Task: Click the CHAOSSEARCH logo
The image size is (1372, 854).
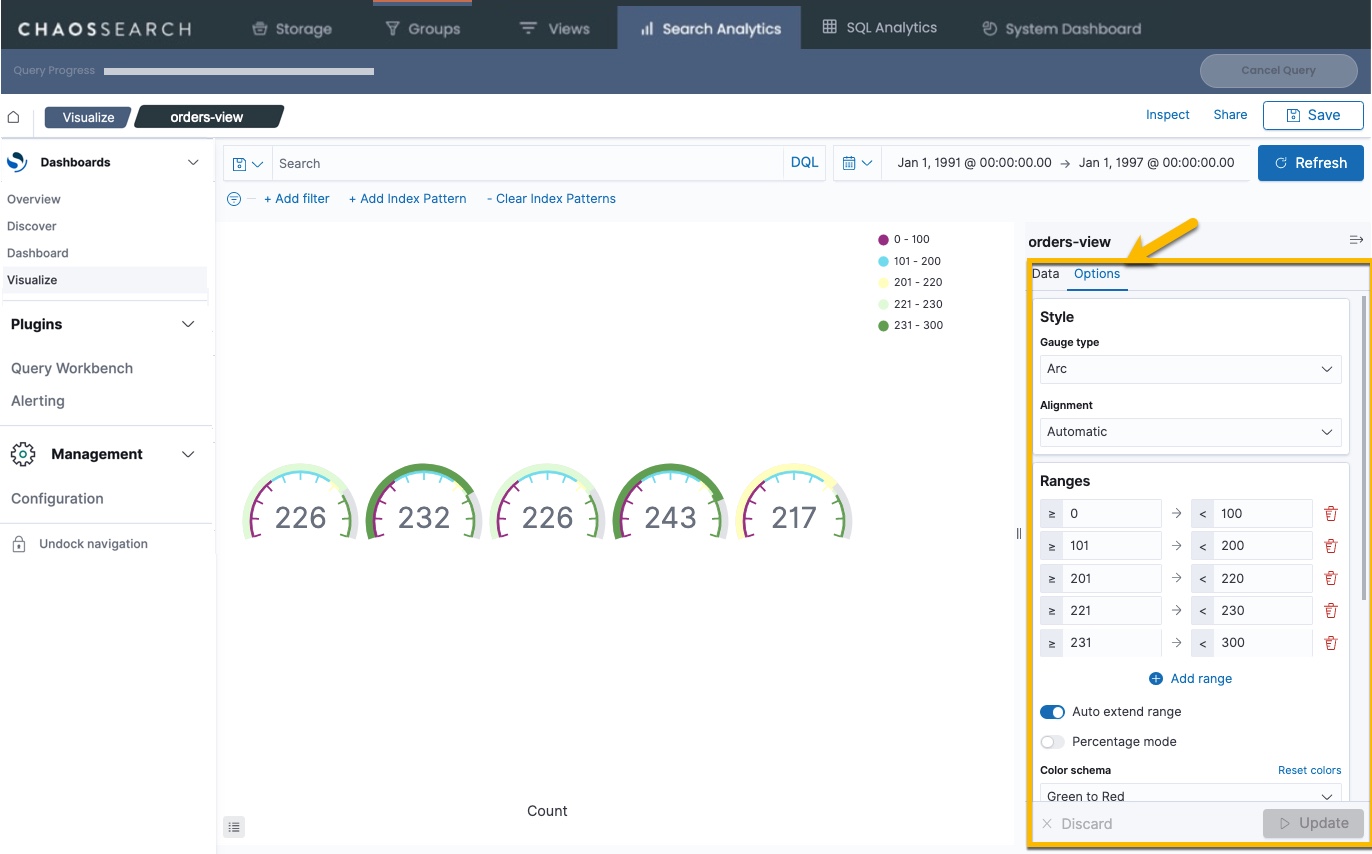Action: (104, 29)
